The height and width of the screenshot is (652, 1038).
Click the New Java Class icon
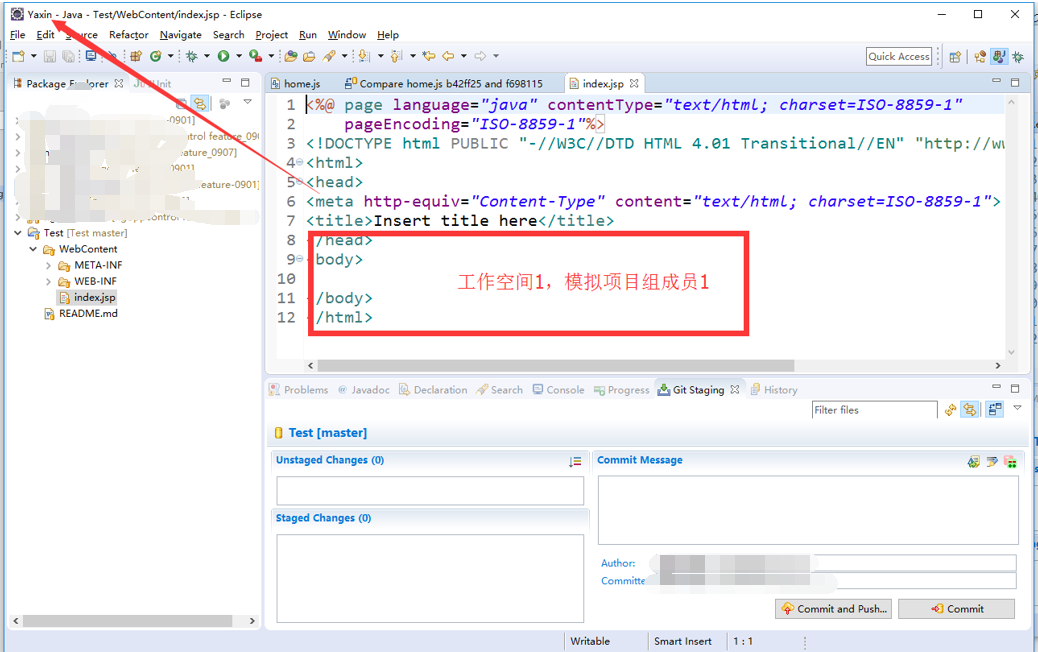coord(156,56)
